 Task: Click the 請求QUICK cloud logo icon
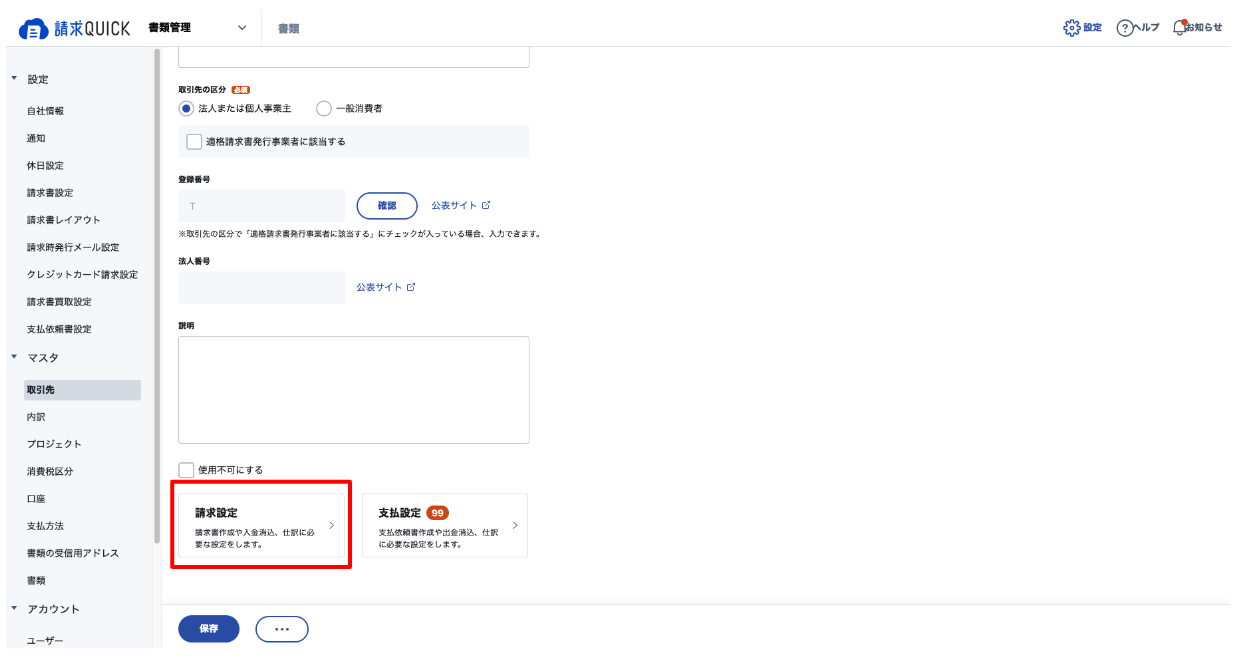(33, 28)
